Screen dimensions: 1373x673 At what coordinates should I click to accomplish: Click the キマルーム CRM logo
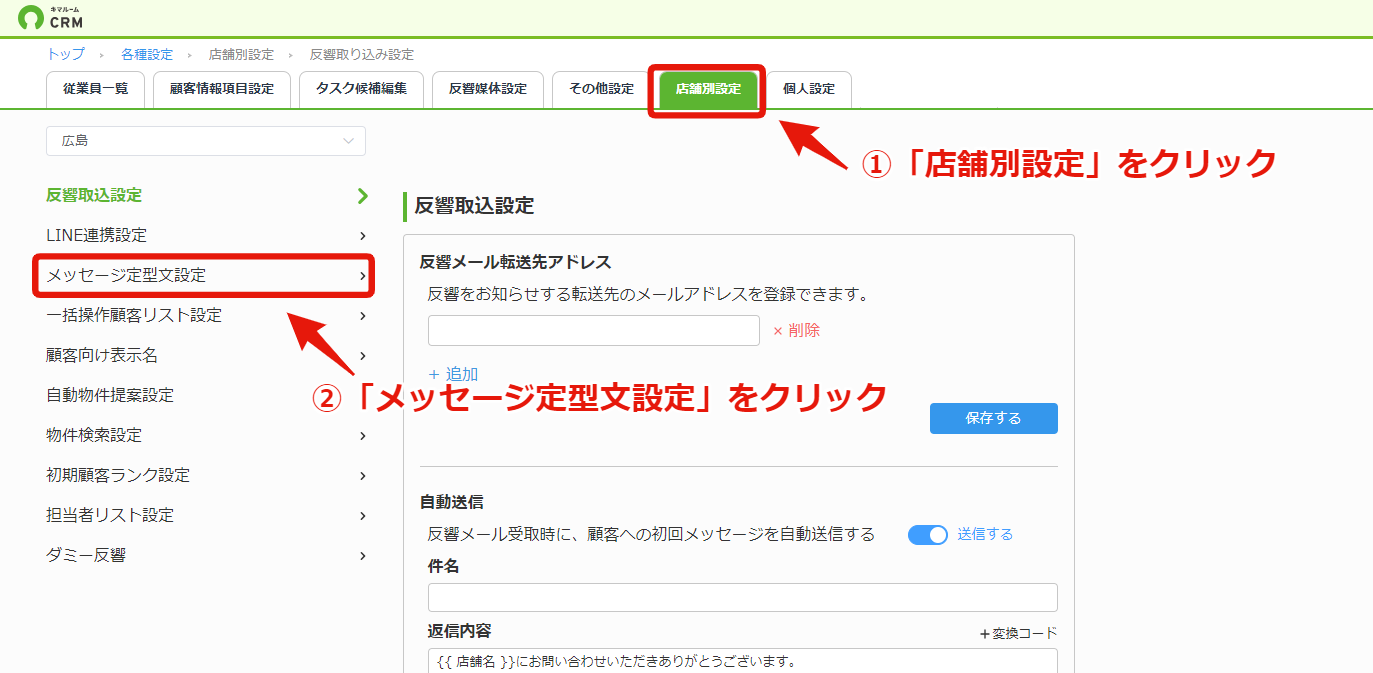[51, 17]
